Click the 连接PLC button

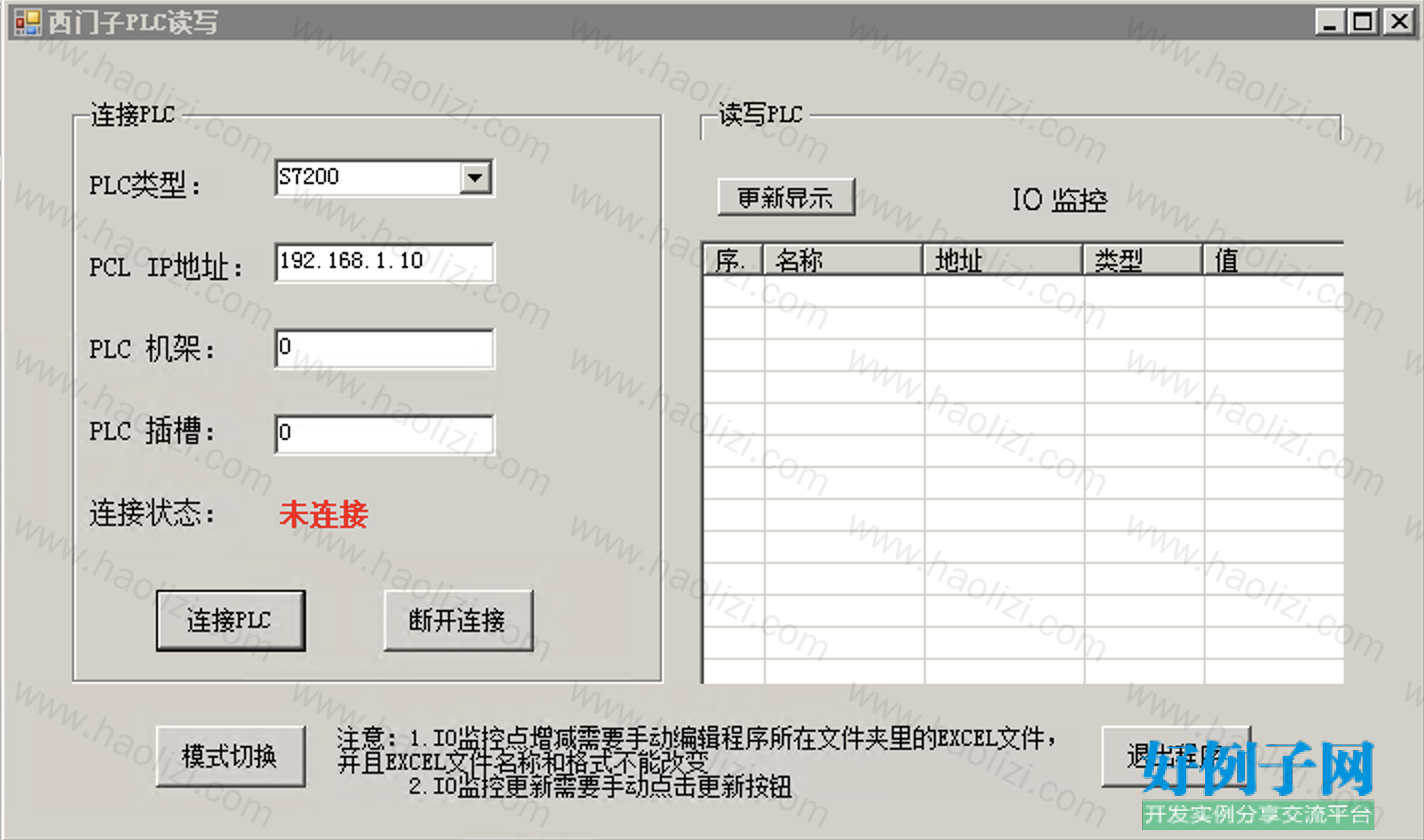coord(230,621)
